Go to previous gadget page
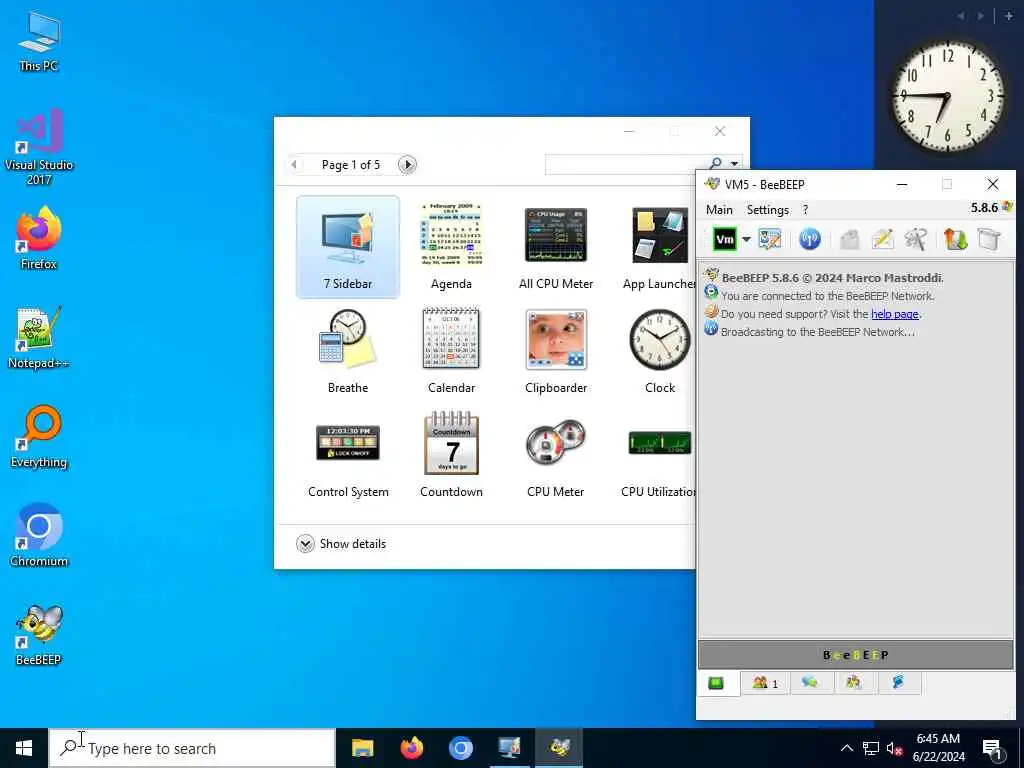 point(295,165)
